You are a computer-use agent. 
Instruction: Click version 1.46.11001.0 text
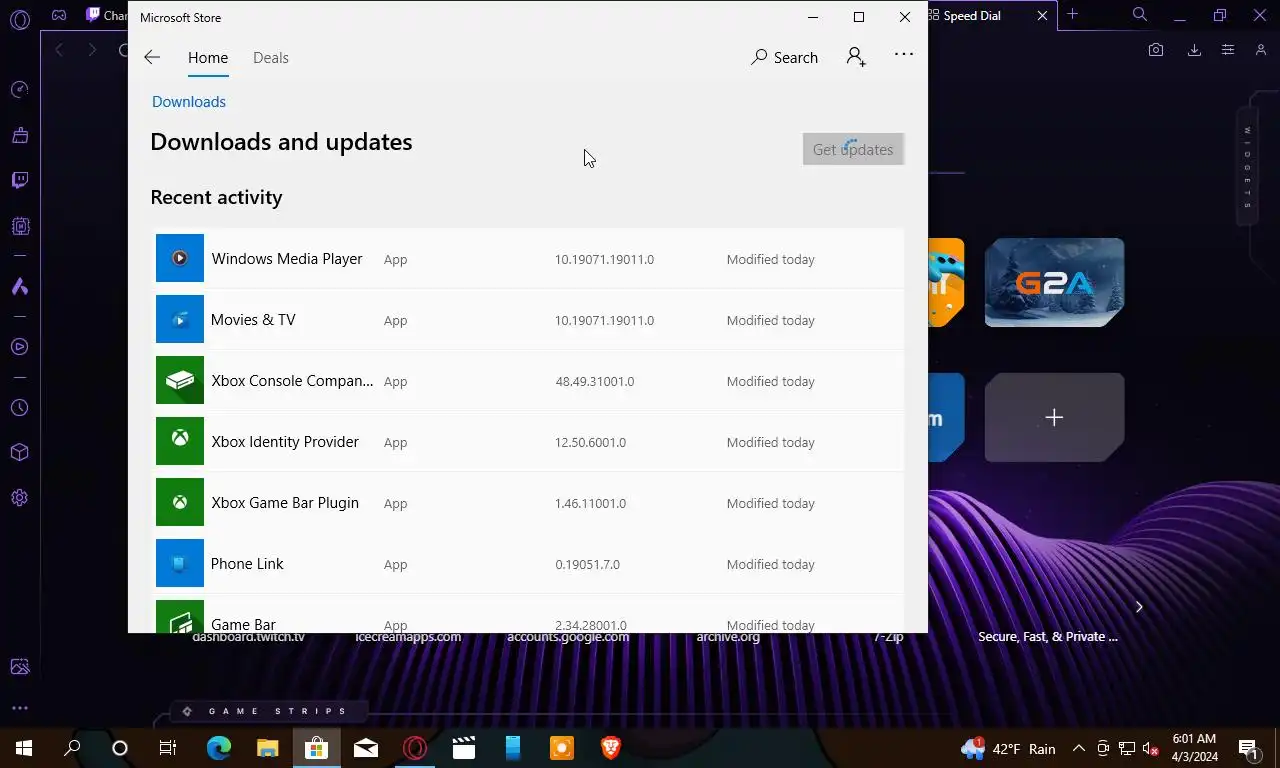pyautogui.click(x=591, y=503)
